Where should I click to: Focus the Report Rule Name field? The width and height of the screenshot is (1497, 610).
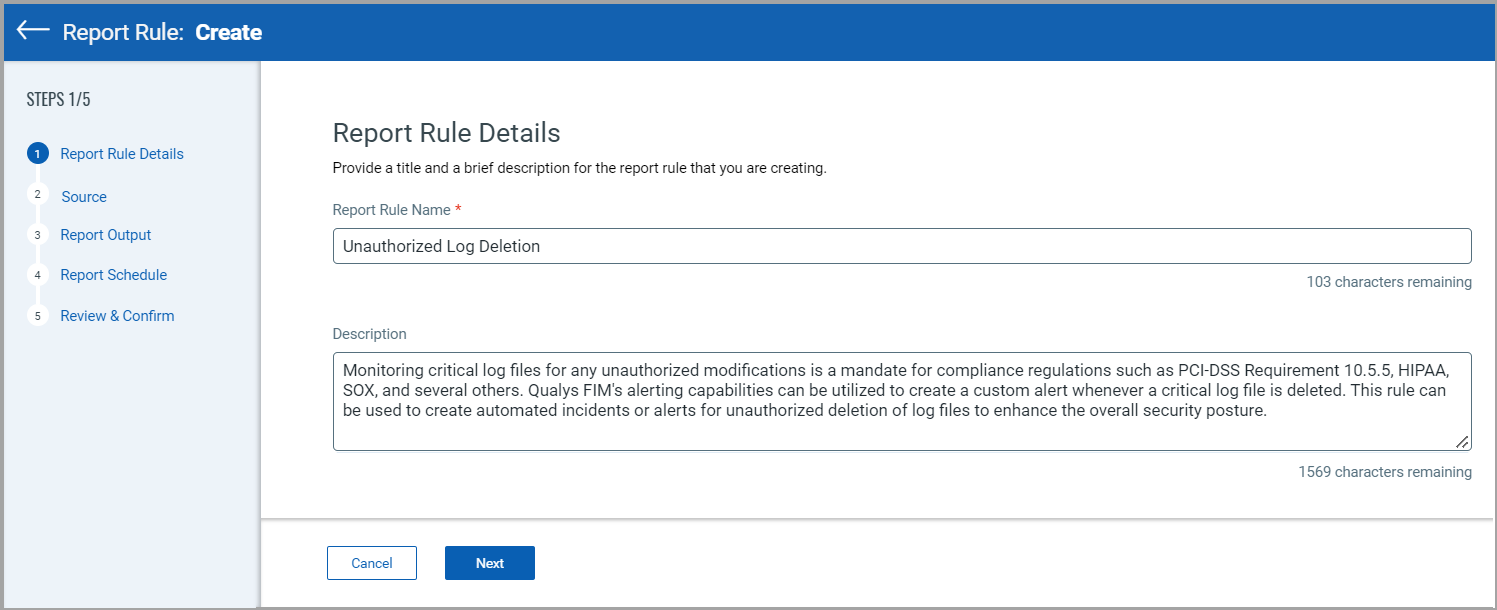pos(902,246)
